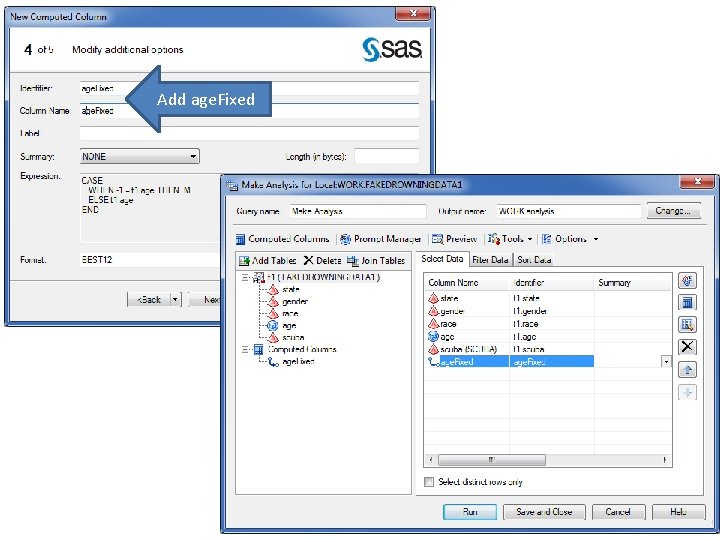Click the Join Tables button
Screen dimensions: 720x540
376,261
